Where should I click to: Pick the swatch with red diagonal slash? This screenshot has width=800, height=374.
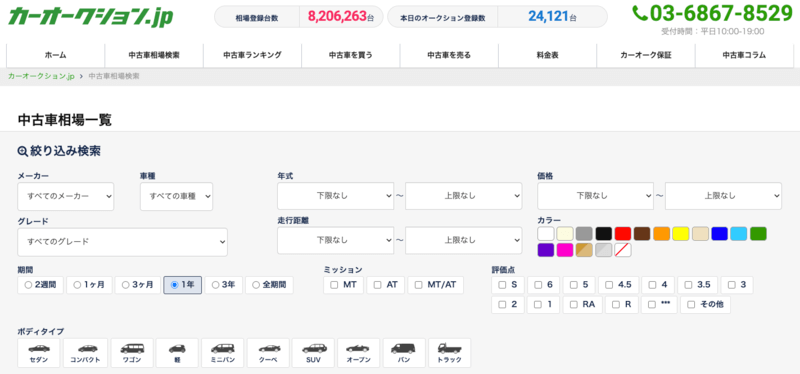pos(623,250)
